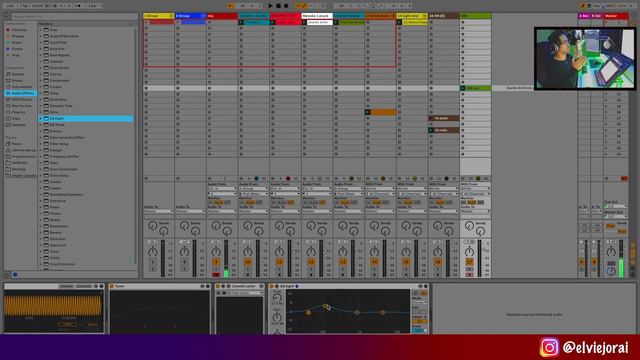640x360 pixels.
Task: Select the A Rev return track header
Action: 584,16
